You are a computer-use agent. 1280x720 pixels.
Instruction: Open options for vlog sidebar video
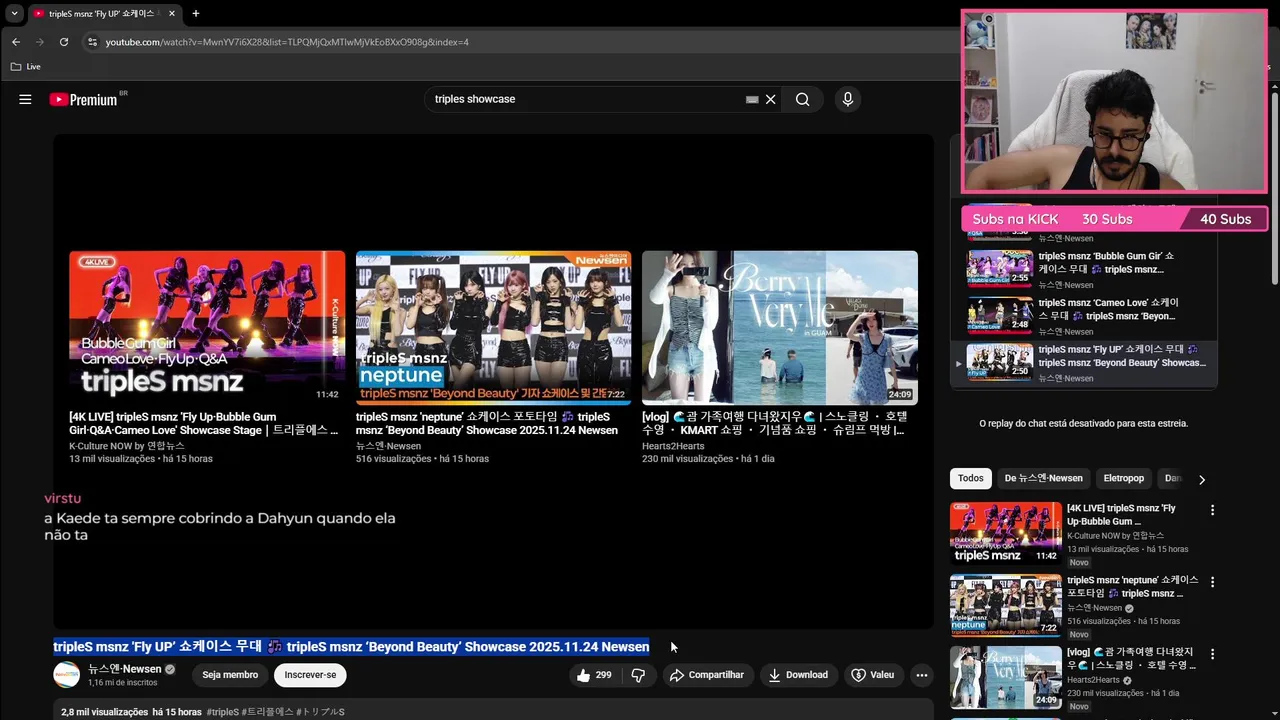click(1212, 654)
